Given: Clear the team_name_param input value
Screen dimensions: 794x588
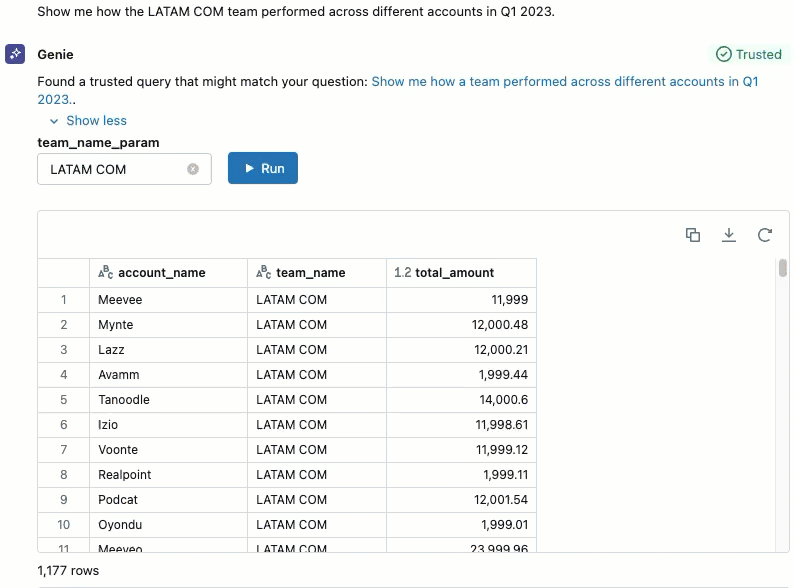Looking at the screenshot, I should pos(193,169).
